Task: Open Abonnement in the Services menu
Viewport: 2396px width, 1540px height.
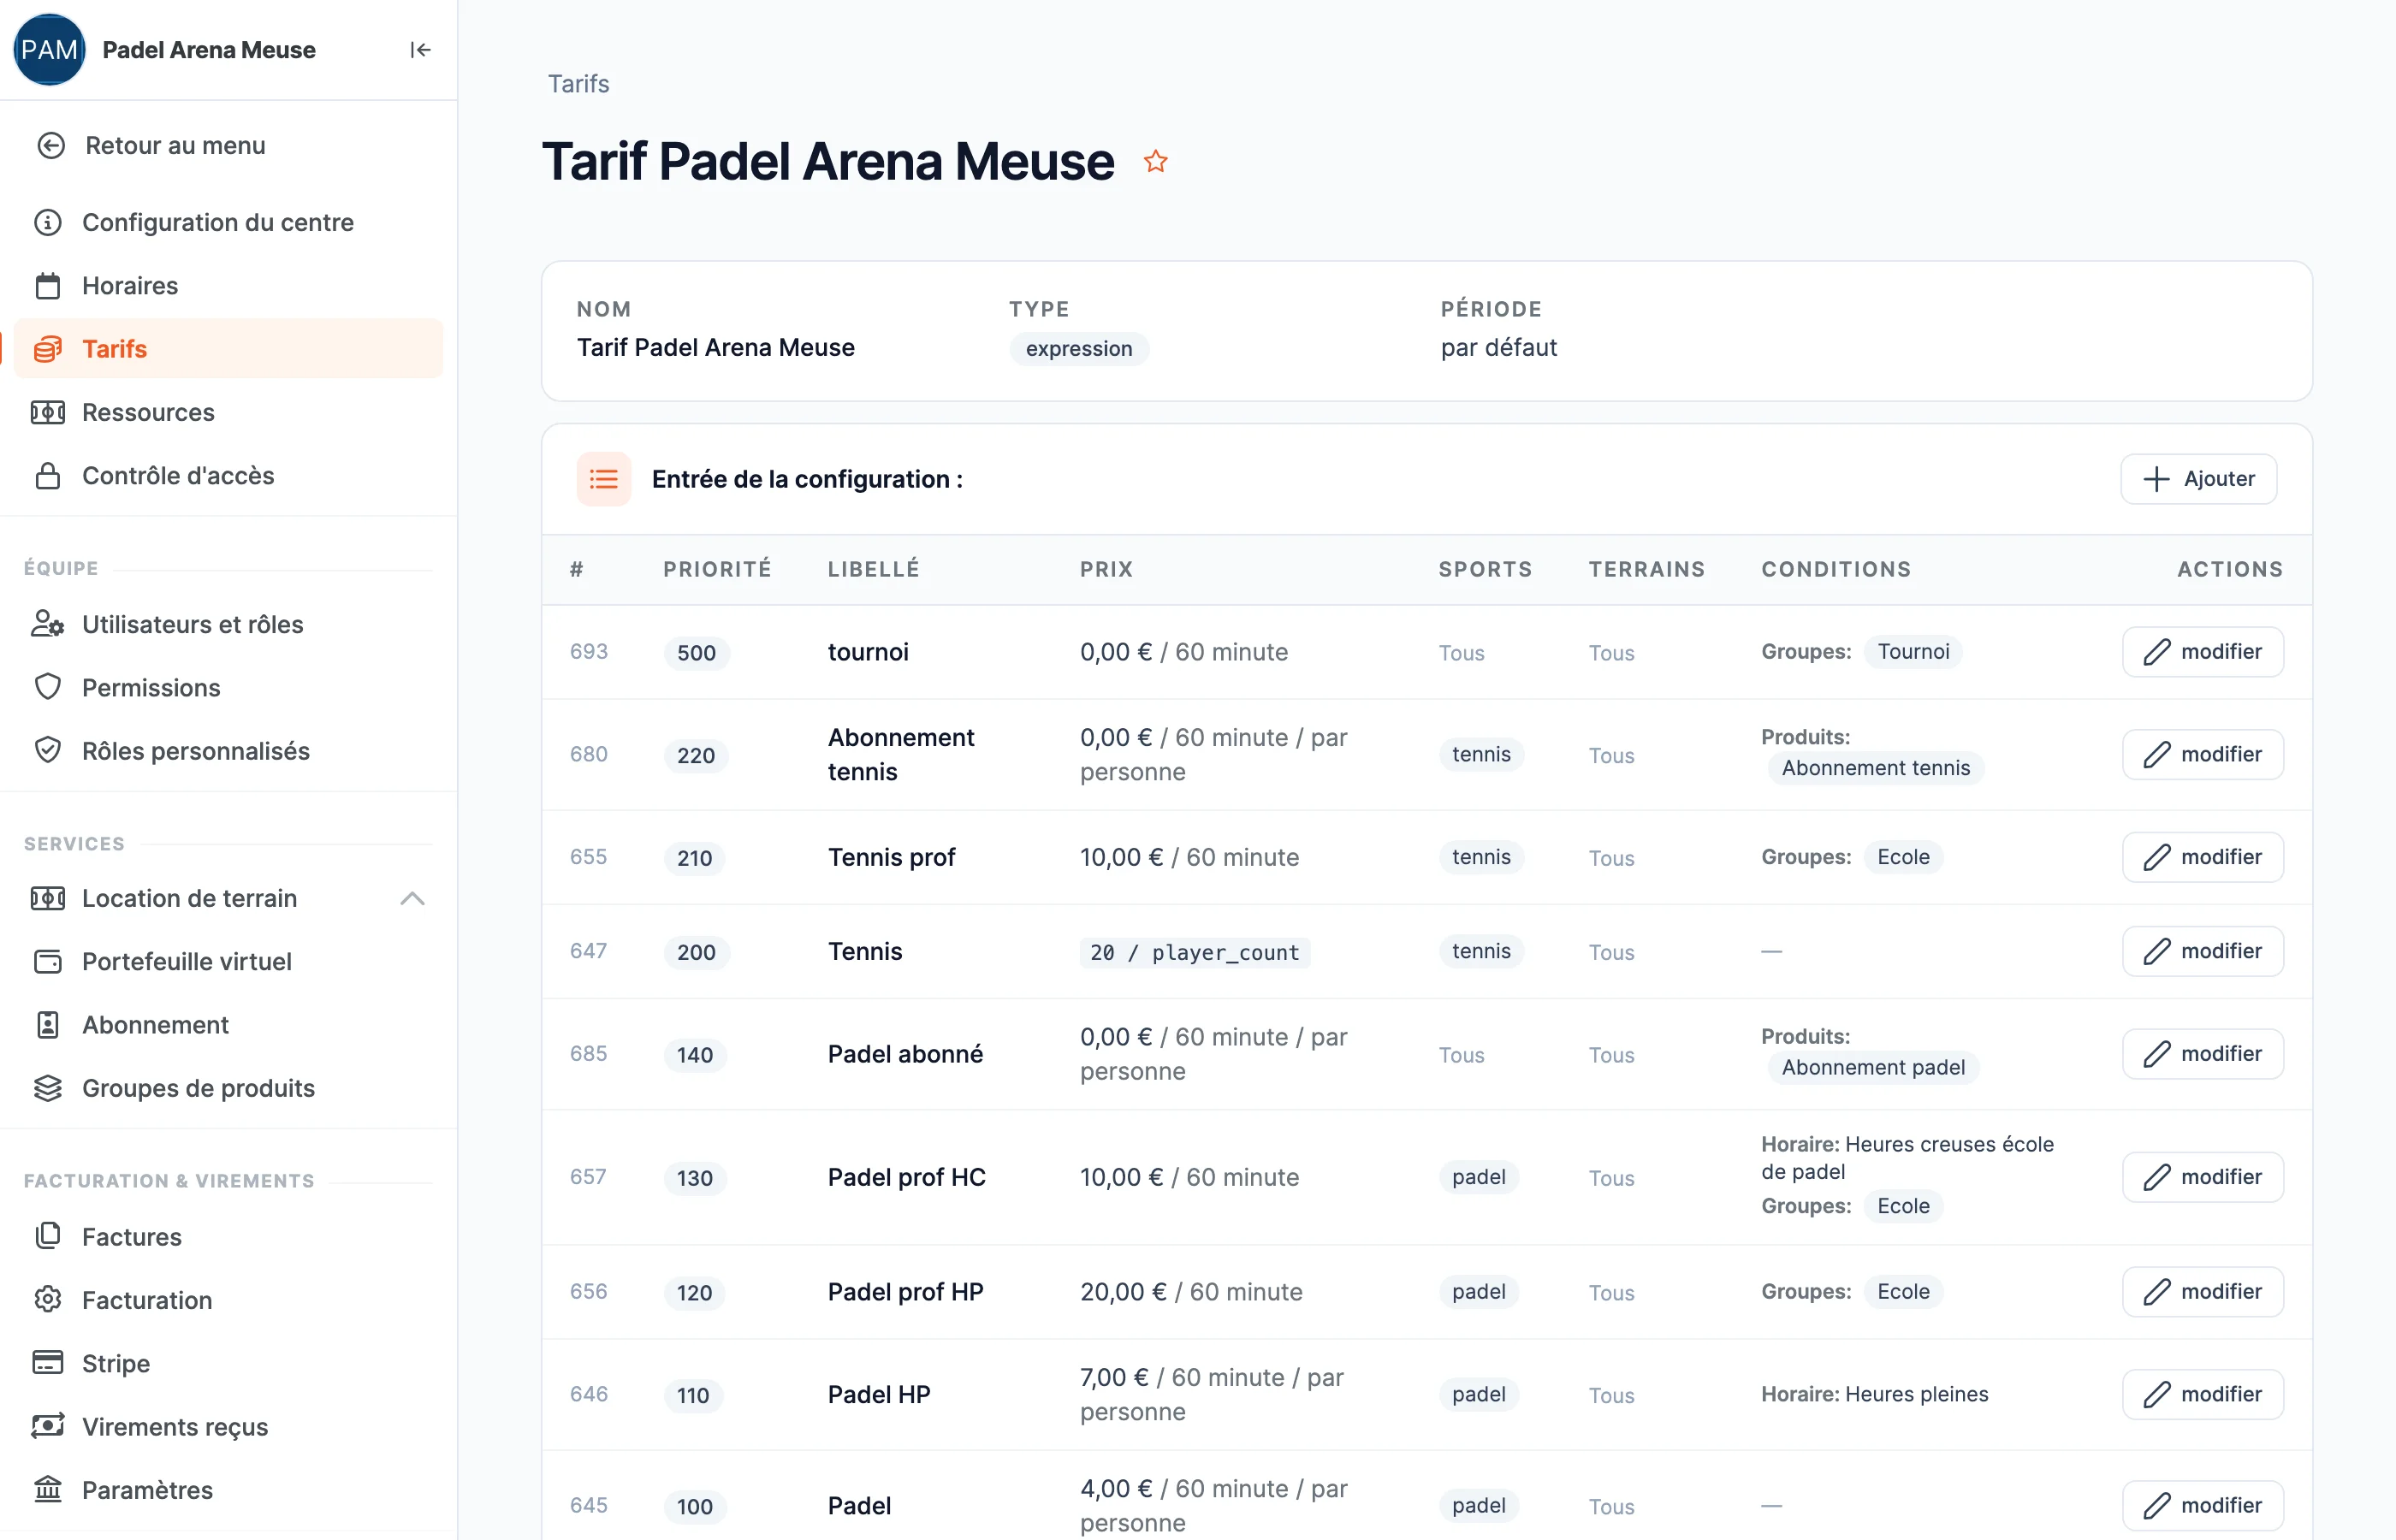Action: [228, 1024]
